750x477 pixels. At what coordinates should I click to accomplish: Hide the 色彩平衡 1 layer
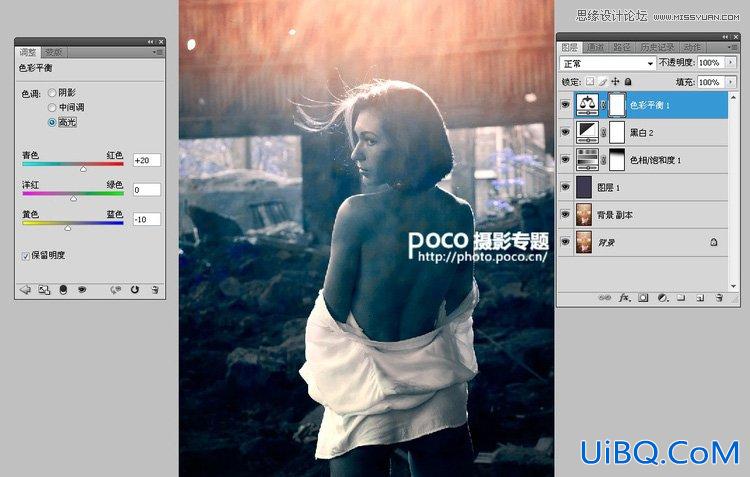point(565,105)
